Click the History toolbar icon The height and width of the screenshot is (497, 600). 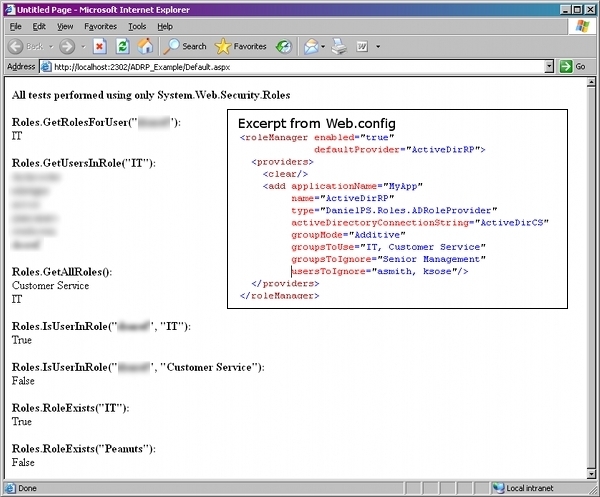tap(284, 47)
